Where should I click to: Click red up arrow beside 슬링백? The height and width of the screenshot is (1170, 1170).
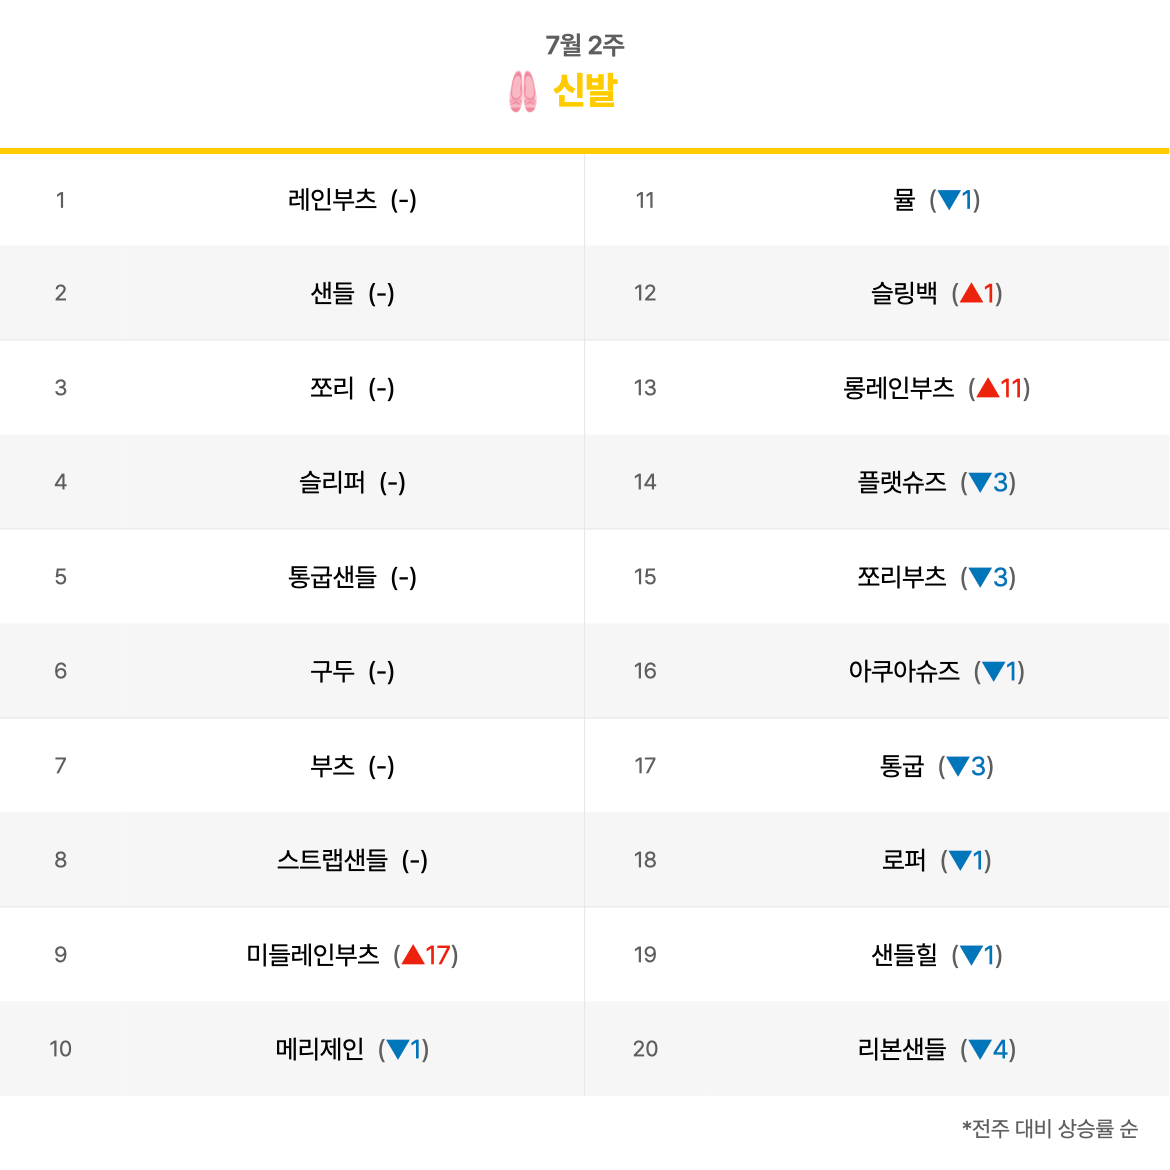(972, 293)
